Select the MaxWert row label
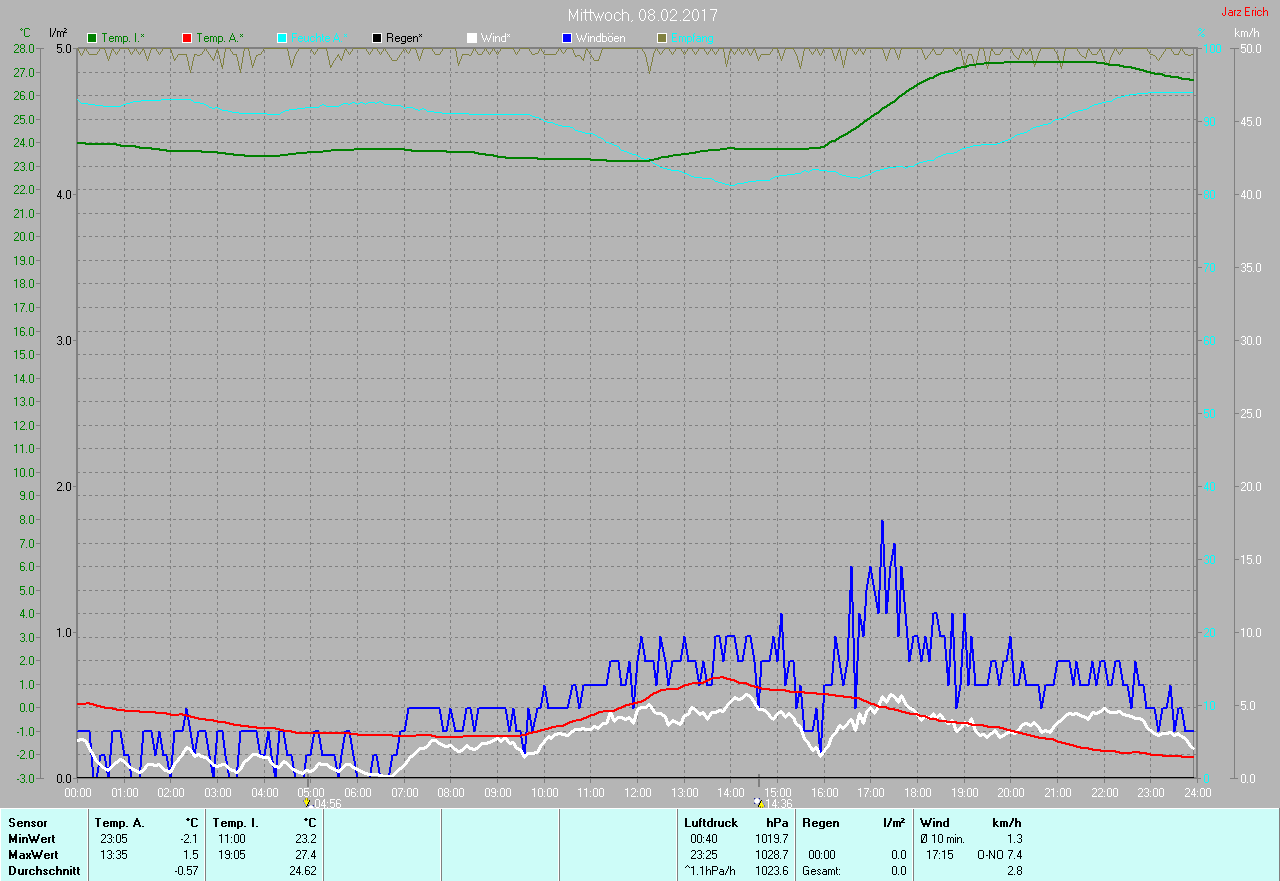 click(x=33, y=855)
